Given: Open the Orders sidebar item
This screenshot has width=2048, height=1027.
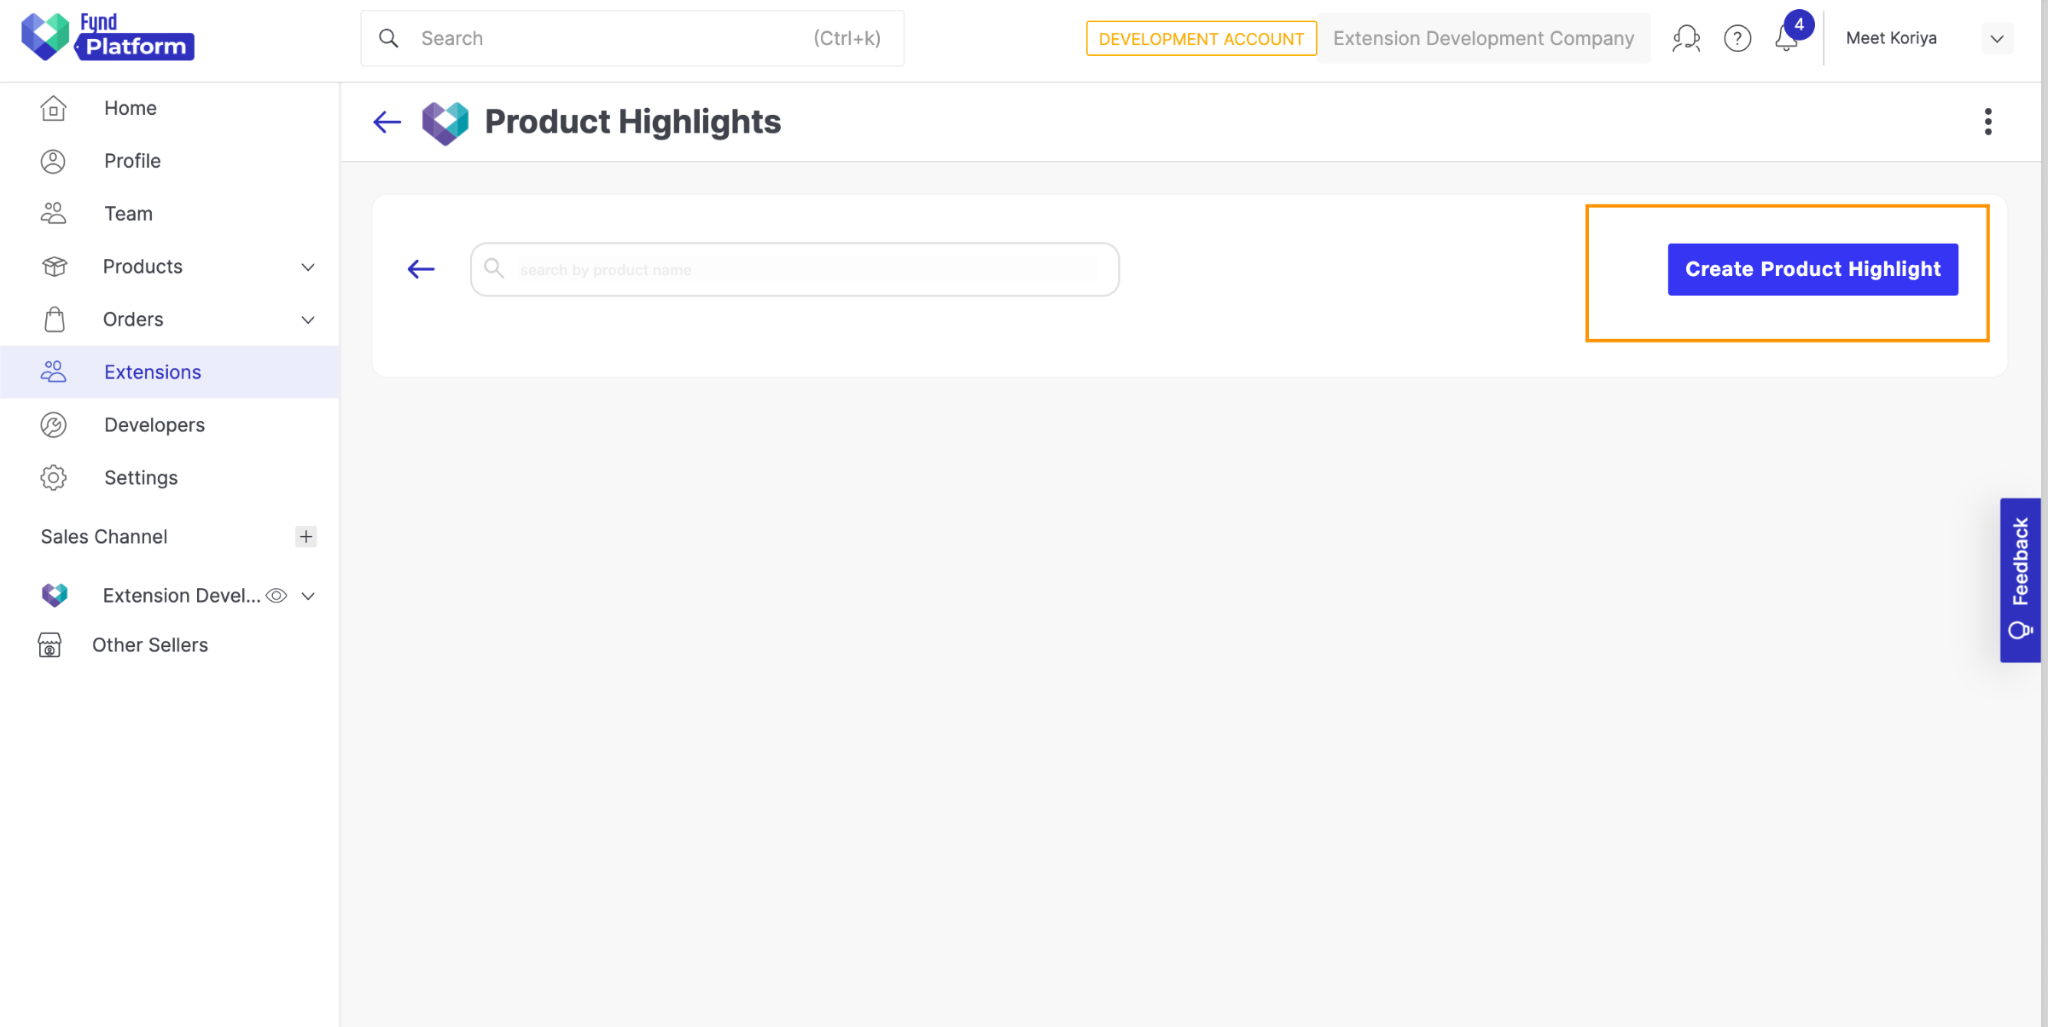Looking at the screenshot, I should click(170, 320).
